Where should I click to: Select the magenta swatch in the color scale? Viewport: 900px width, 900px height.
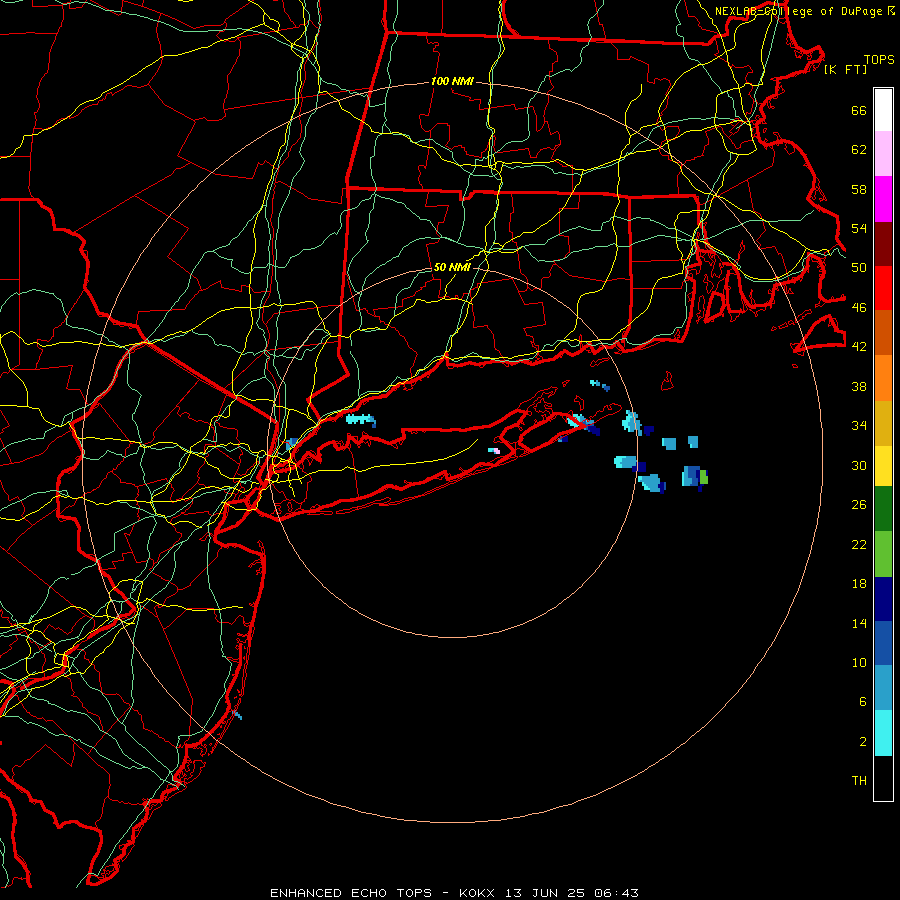883,199
